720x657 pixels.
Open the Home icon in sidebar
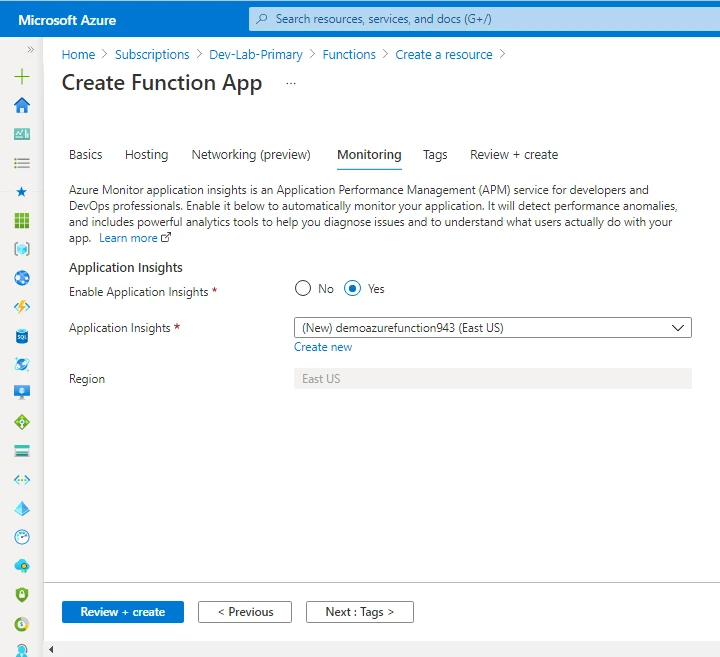pyautogui.click(x=22, y=105)
